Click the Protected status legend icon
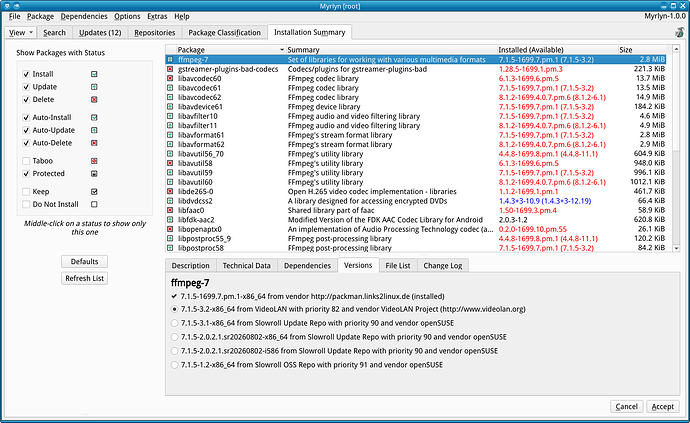690x423 pixels. [94, 174]
